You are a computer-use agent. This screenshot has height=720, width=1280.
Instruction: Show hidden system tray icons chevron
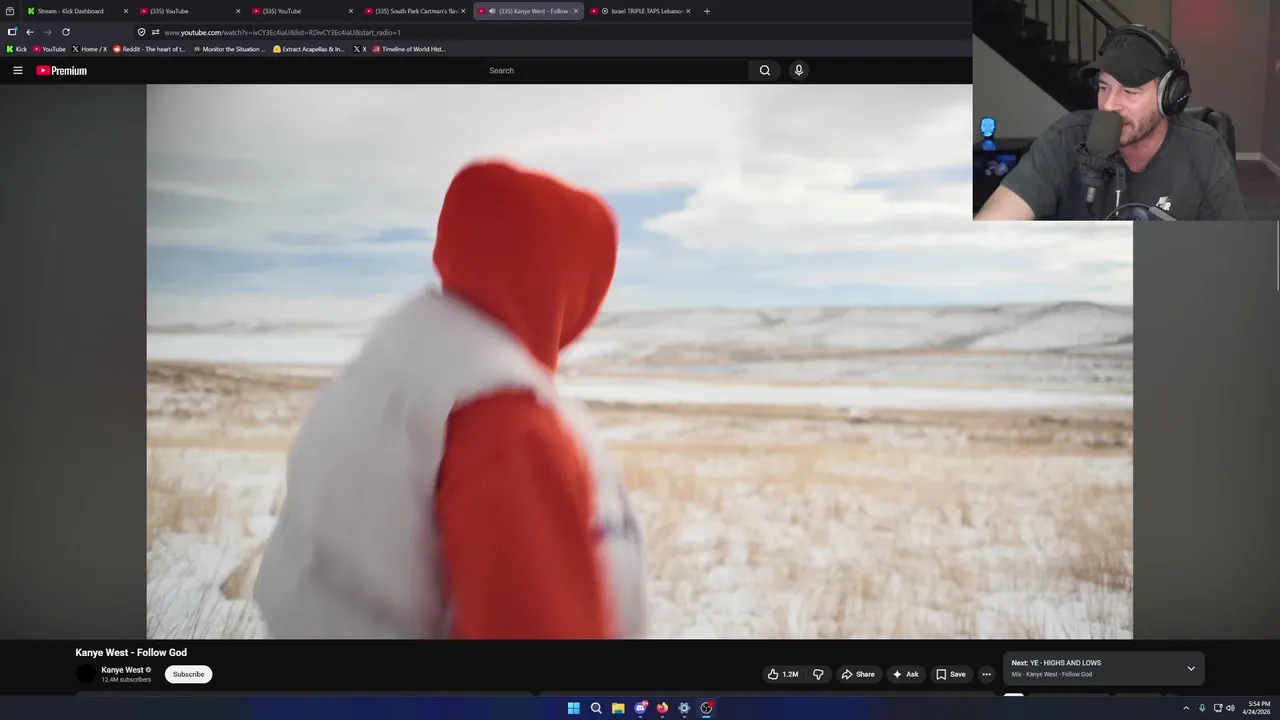coord(1186,708)
